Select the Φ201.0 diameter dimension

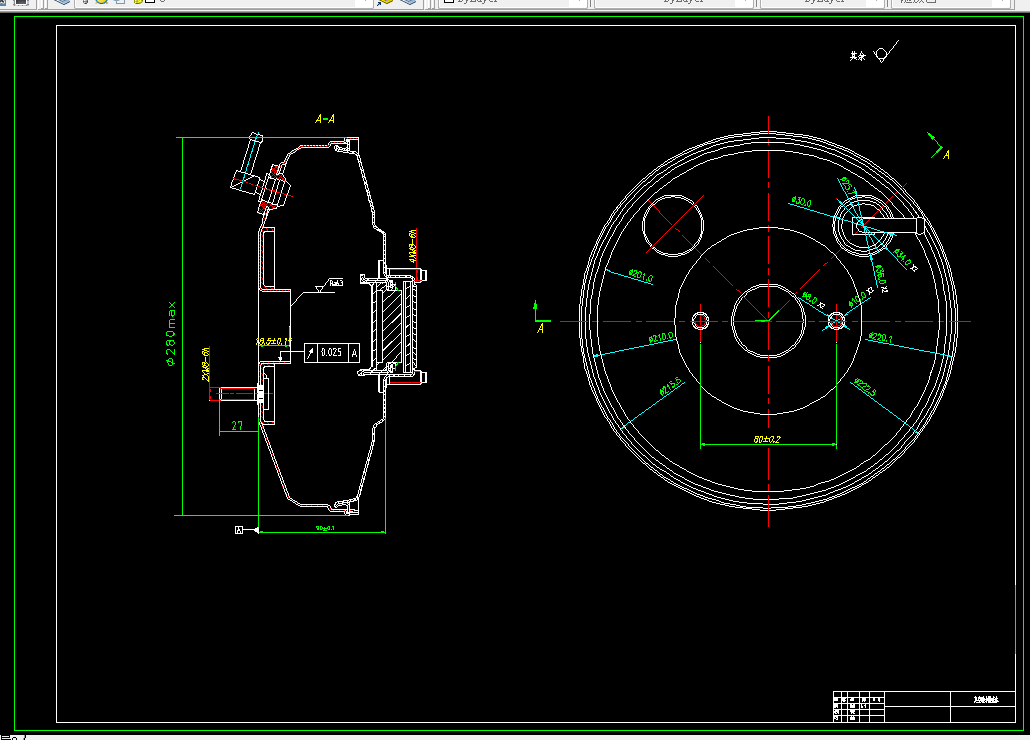click(640, 276)
